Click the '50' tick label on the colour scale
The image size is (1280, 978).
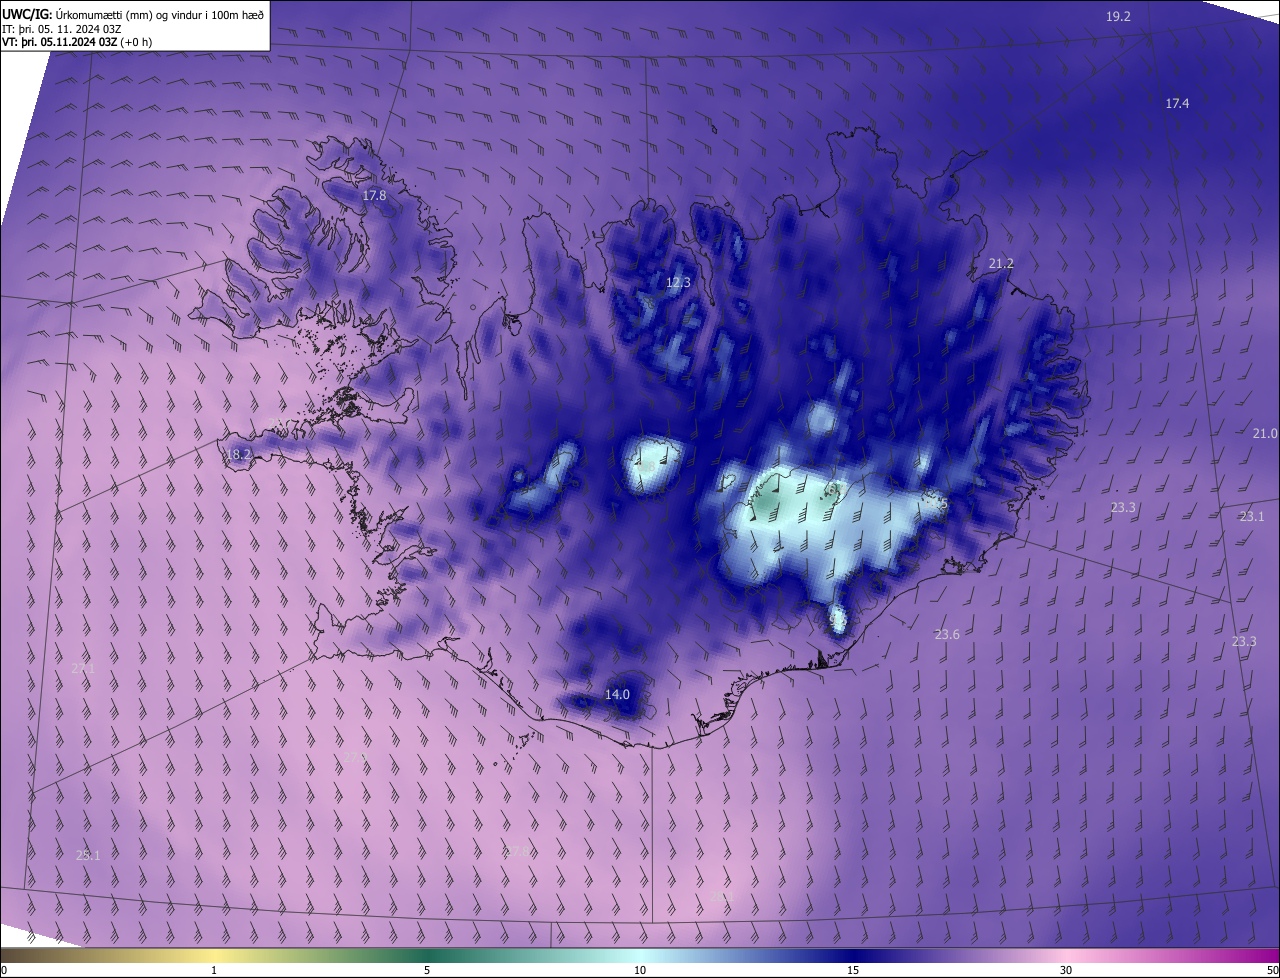[x=1272, y=971]
